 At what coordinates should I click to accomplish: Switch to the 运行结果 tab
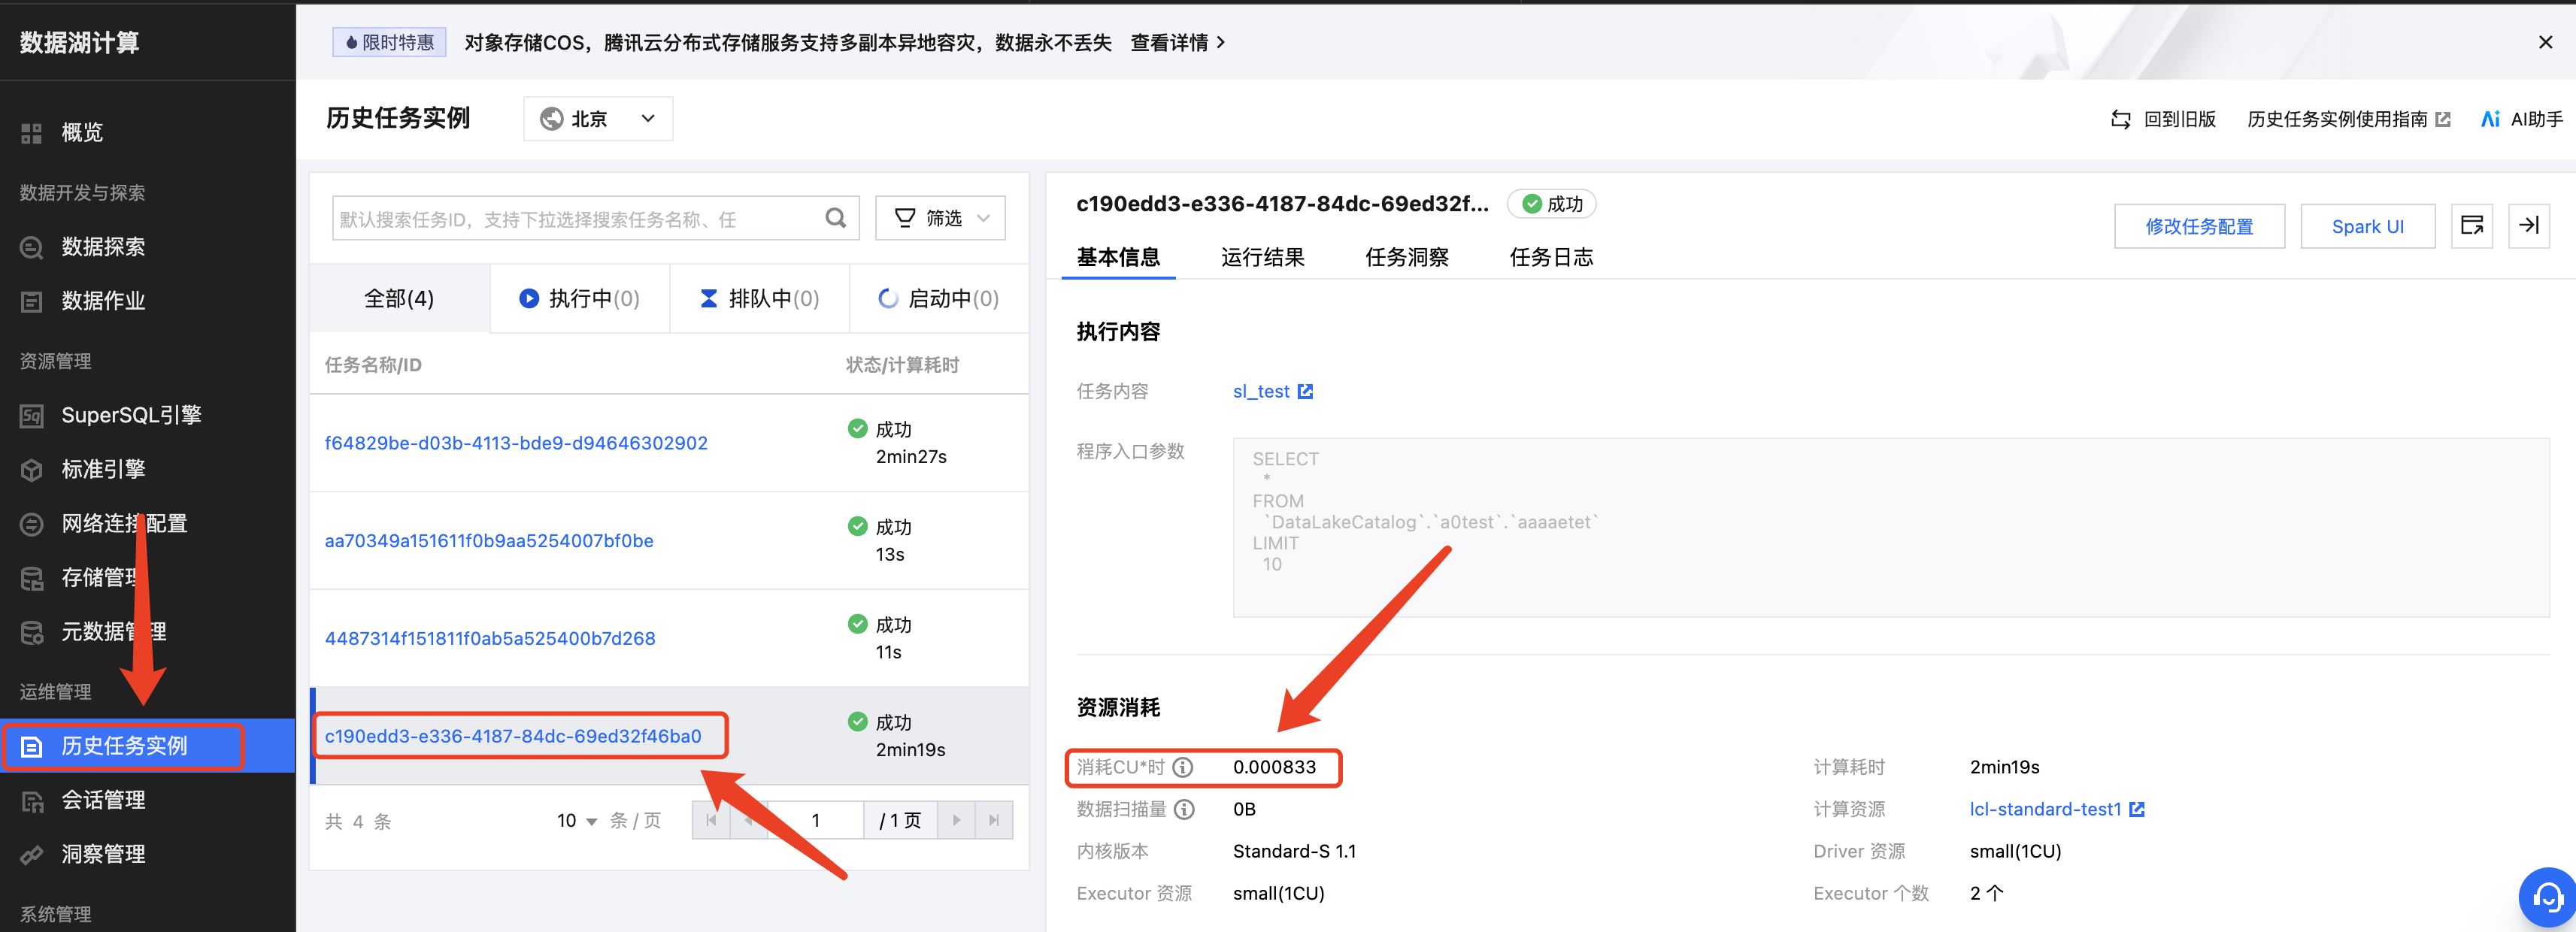(1262, 257)
